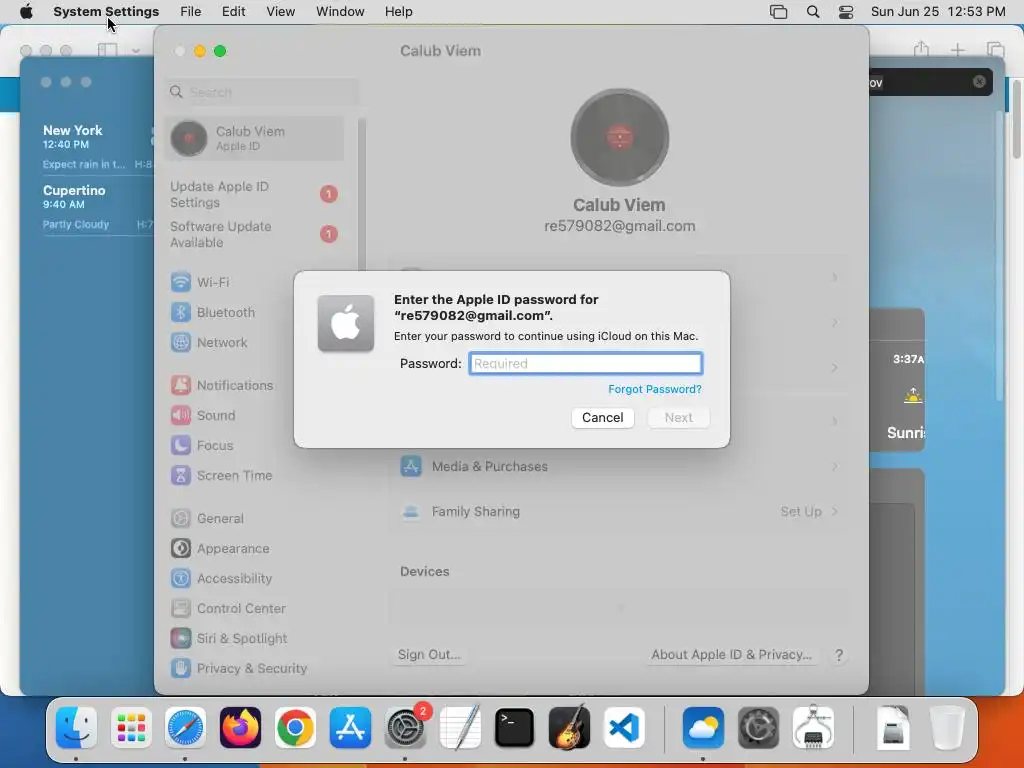
Task: Click the Settings search field
Action: coord(261,92)
